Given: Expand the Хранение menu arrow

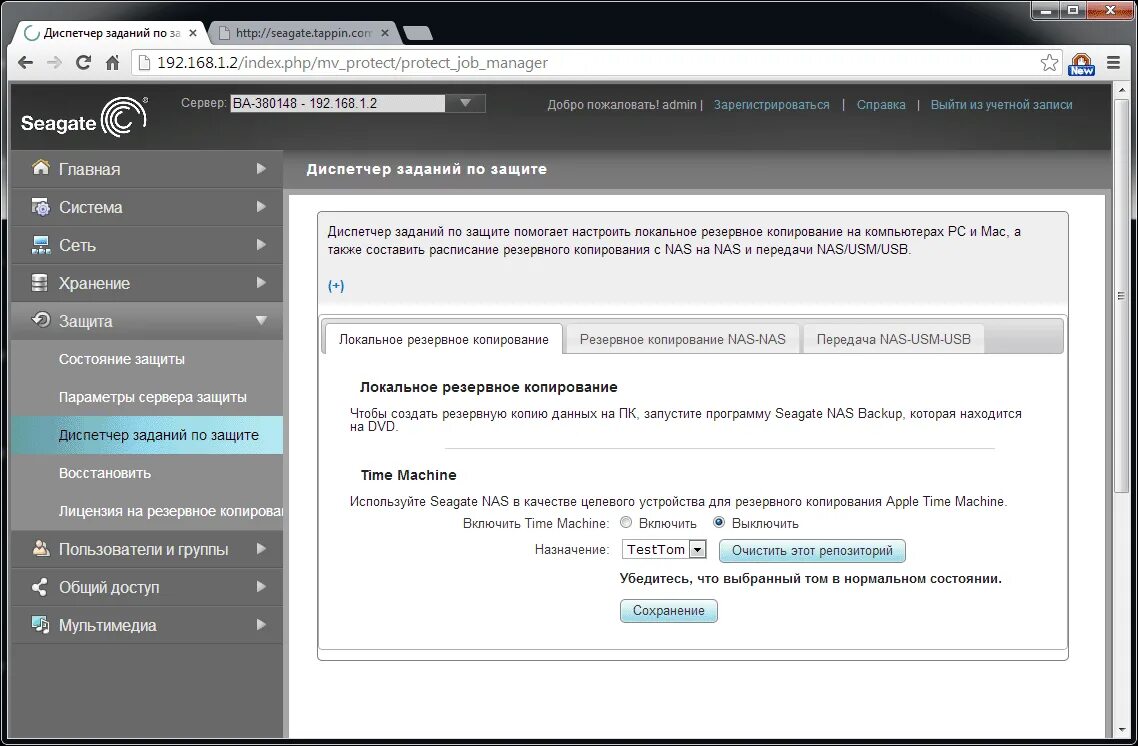Looking at the screenshot, I should 261,282.
